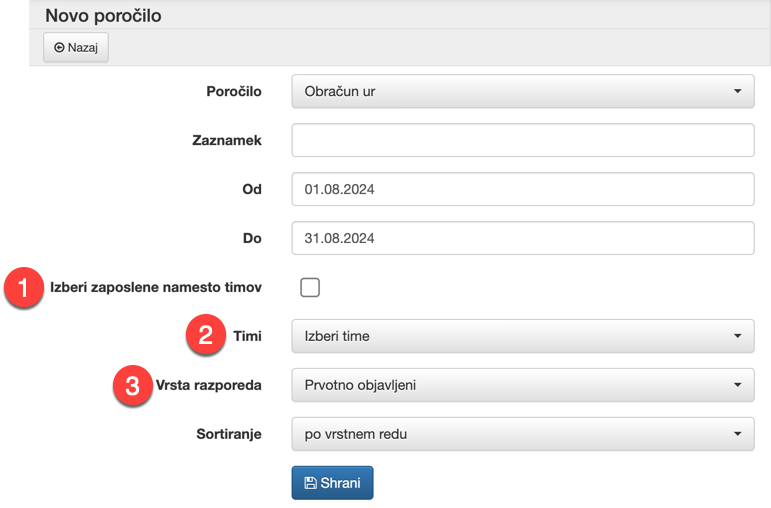
Task: Click the floppy disk icon on Shrani
Action: [x=310, y=483]
